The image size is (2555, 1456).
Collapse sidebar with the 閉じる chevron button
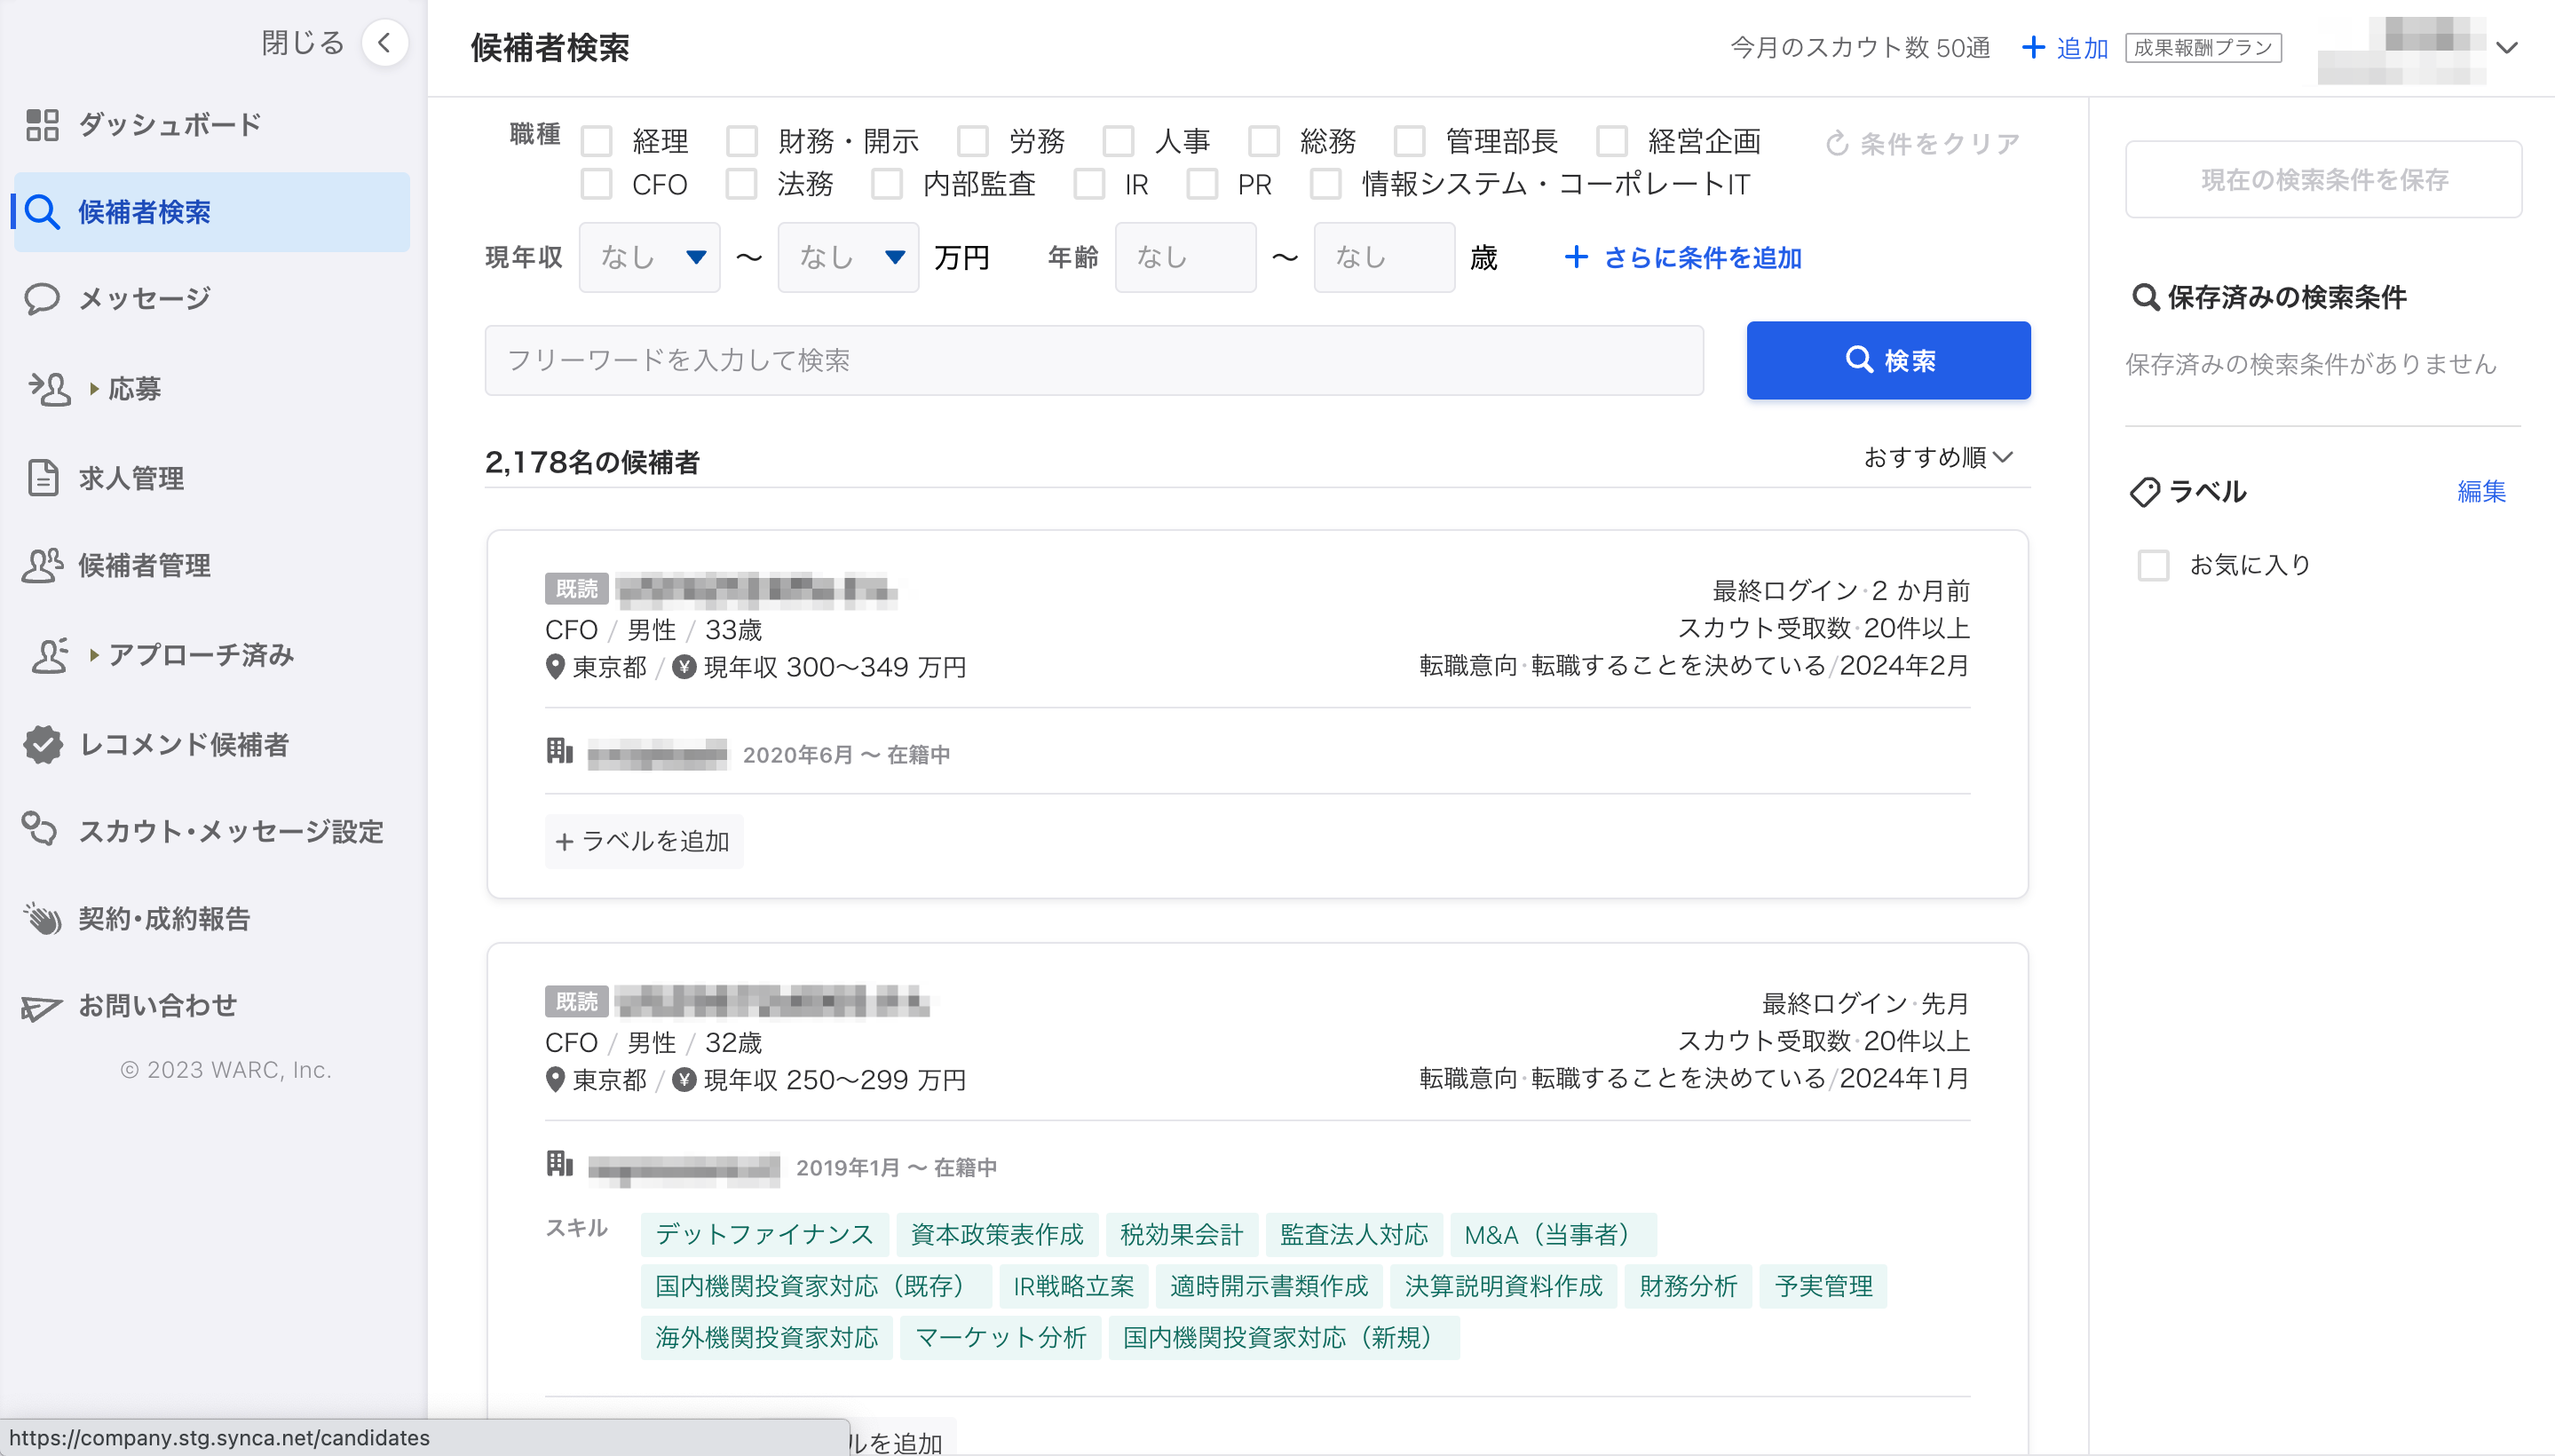(x=384, y=43)
